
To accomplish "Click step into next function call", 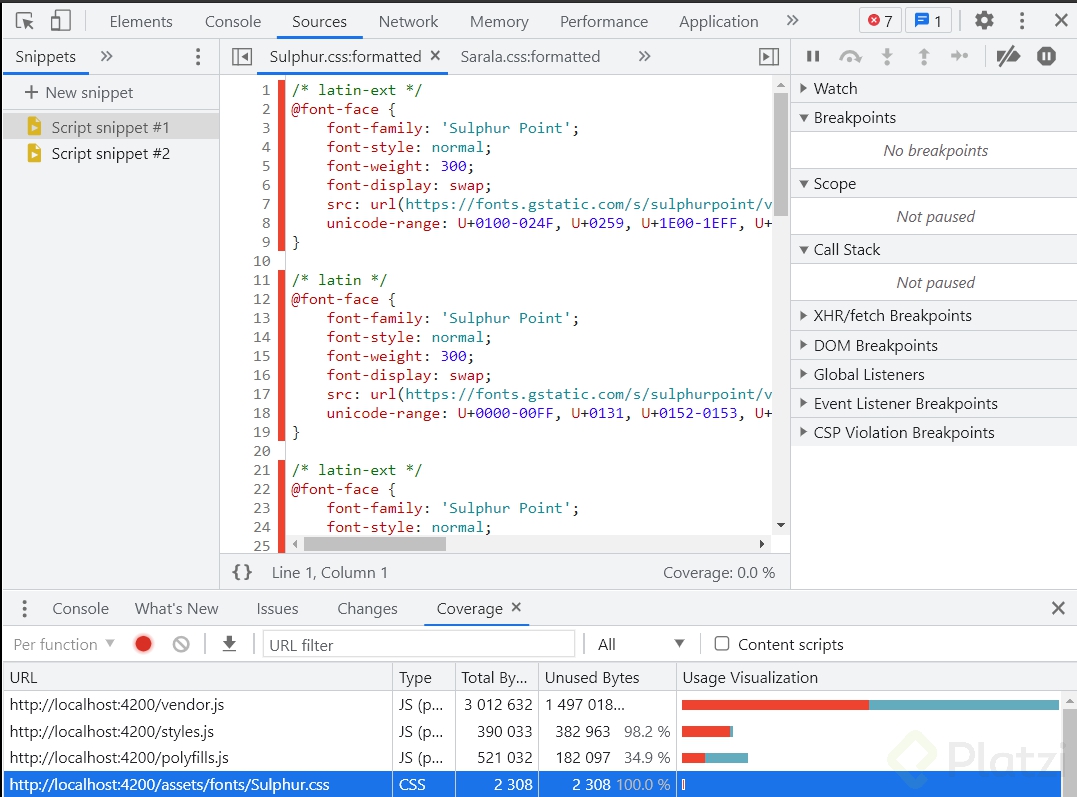I will (x=887, y=56).
